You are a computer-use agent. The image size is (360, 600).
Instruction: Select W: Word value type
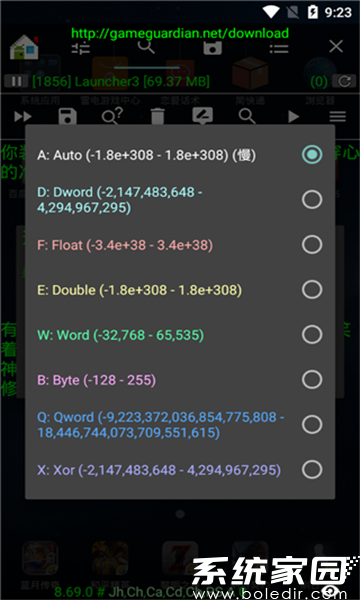(180, 335)
